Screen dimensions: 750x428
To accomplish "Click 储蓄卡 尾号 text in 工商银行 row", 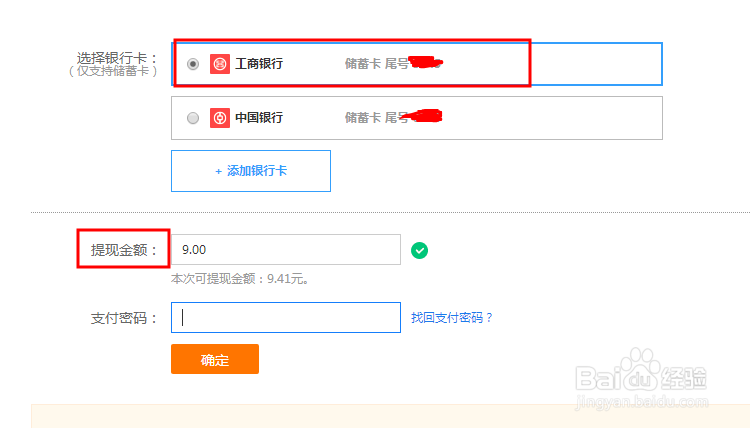I will (x=376, y=64).
